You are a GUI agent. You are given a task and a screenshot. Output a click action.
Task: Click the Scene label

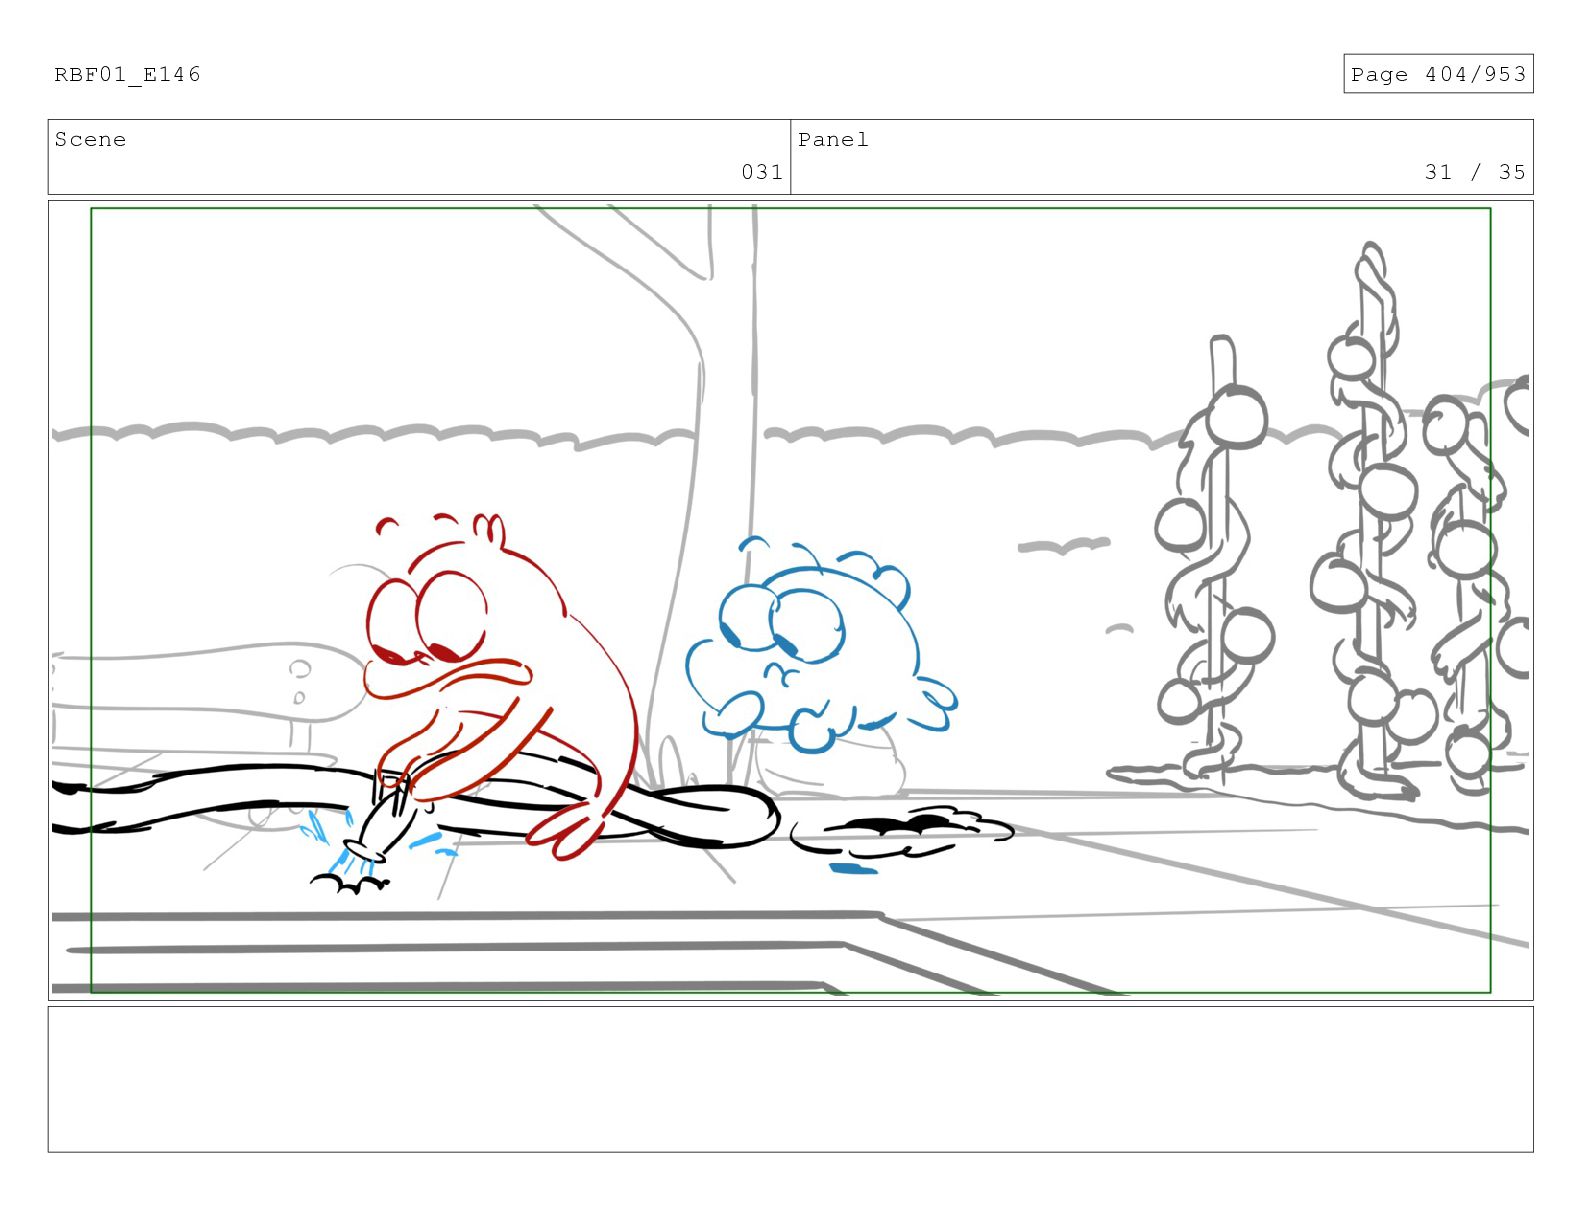(x=90, y=140)
